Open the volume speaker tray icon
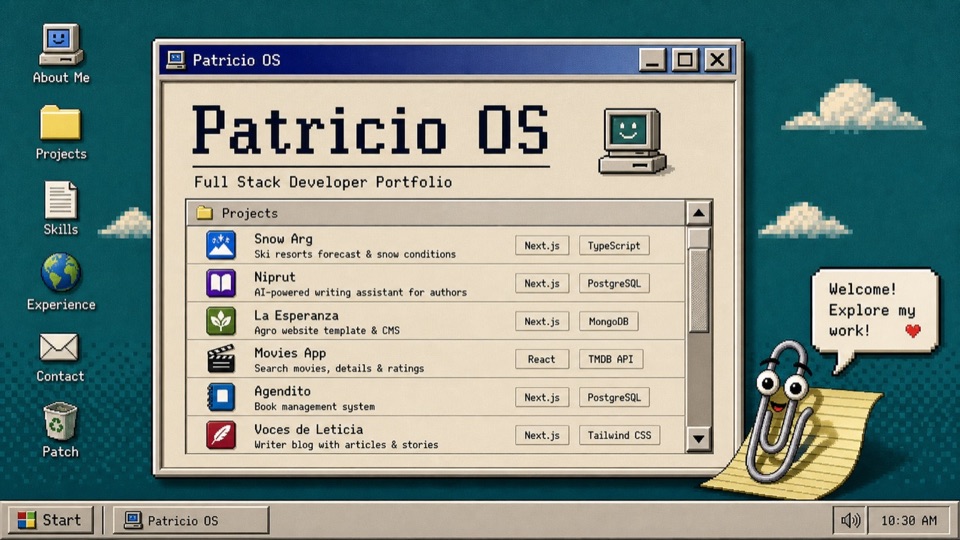960x540 pixels. coord(850,520)
